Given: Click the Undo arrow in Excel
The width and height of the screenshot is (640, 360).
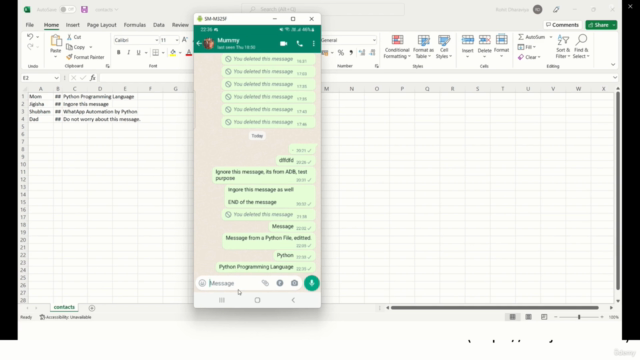Looking at the screenshot, I should click(30, 37).
